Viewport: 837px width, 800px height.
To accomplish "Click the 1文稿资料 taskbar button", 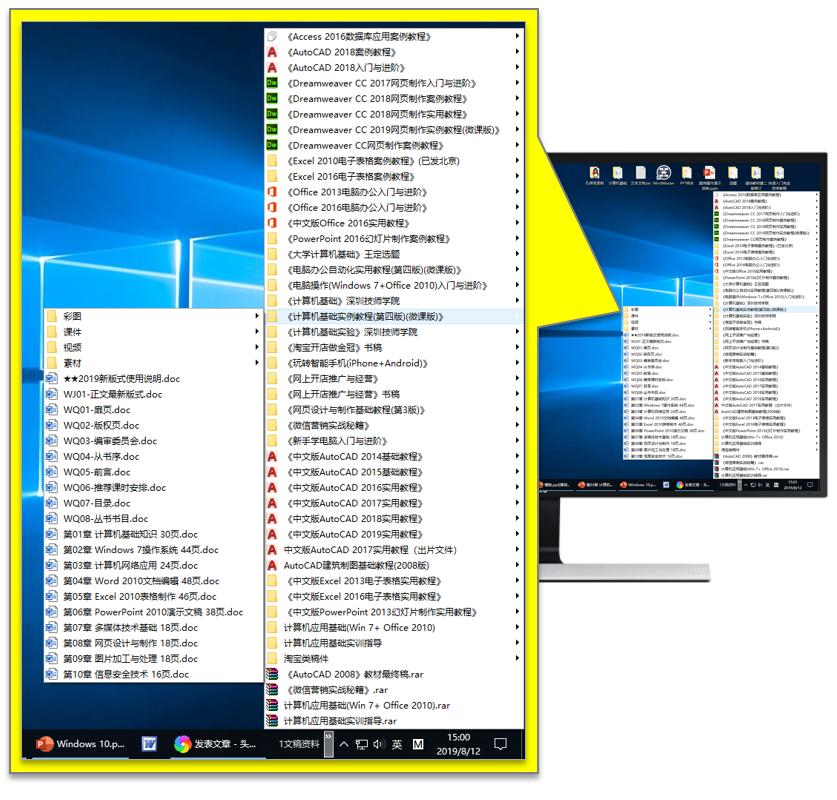I will click(x=300, y=745).
